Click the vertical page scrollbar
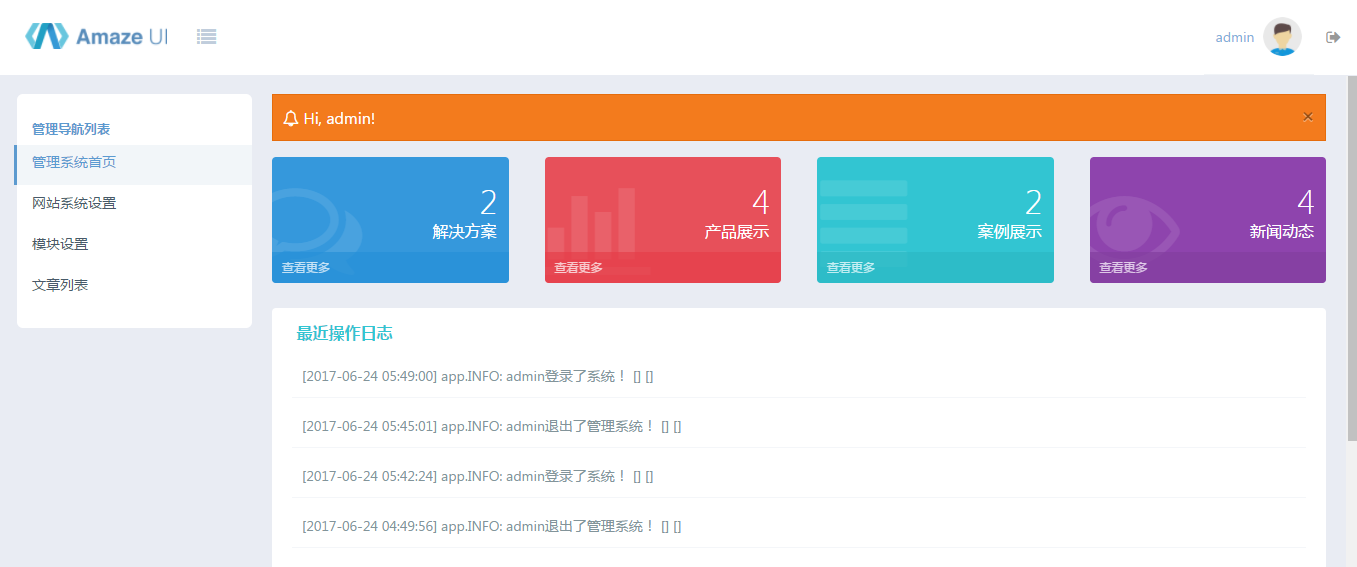The width and height of the screenshot is (1357, 567). click(x=1352, y=260)
